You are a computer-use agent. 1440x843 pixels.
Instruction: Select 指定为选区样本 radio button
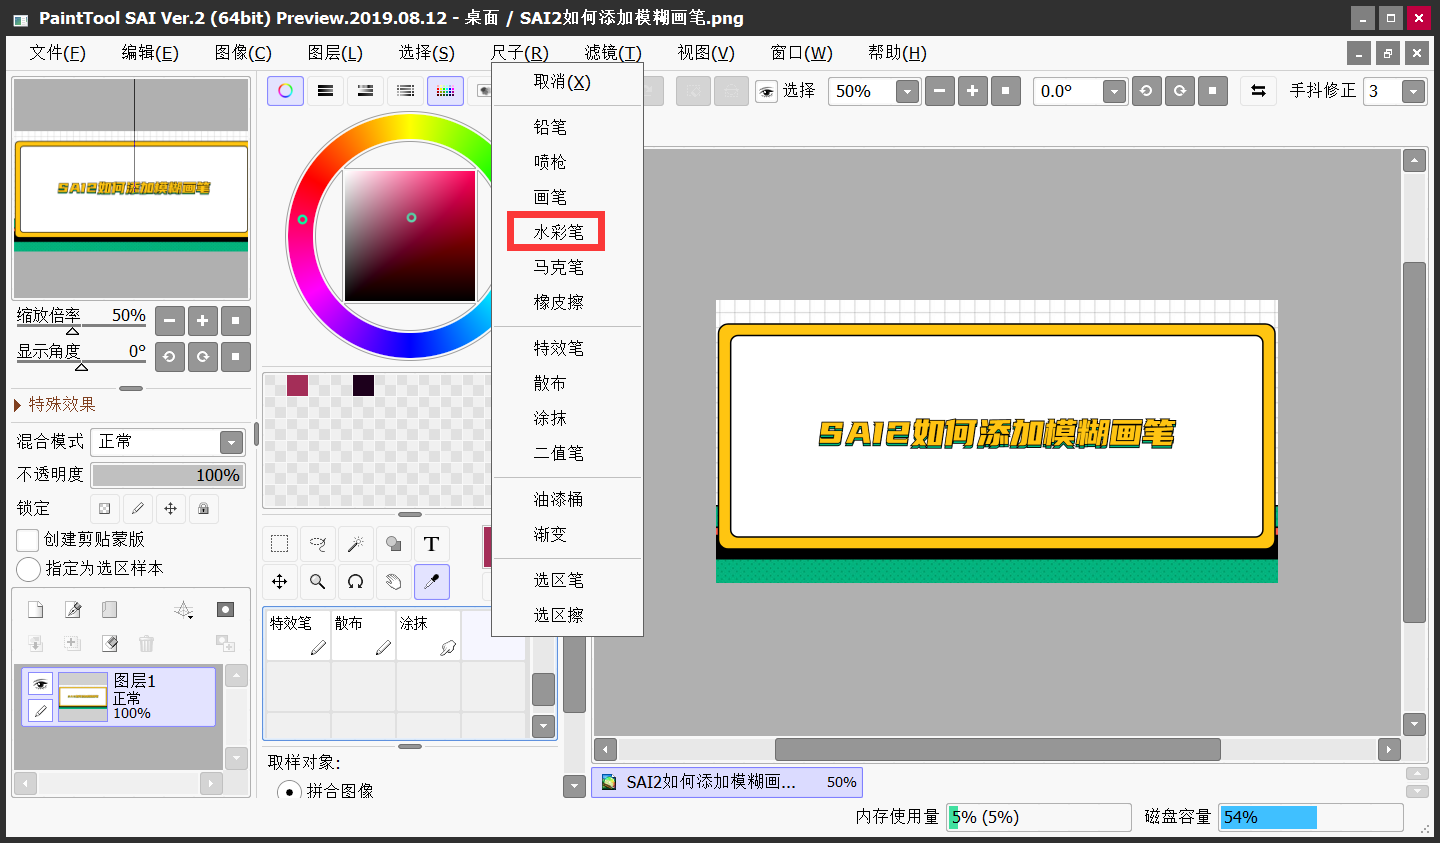[x=28, y=569]
